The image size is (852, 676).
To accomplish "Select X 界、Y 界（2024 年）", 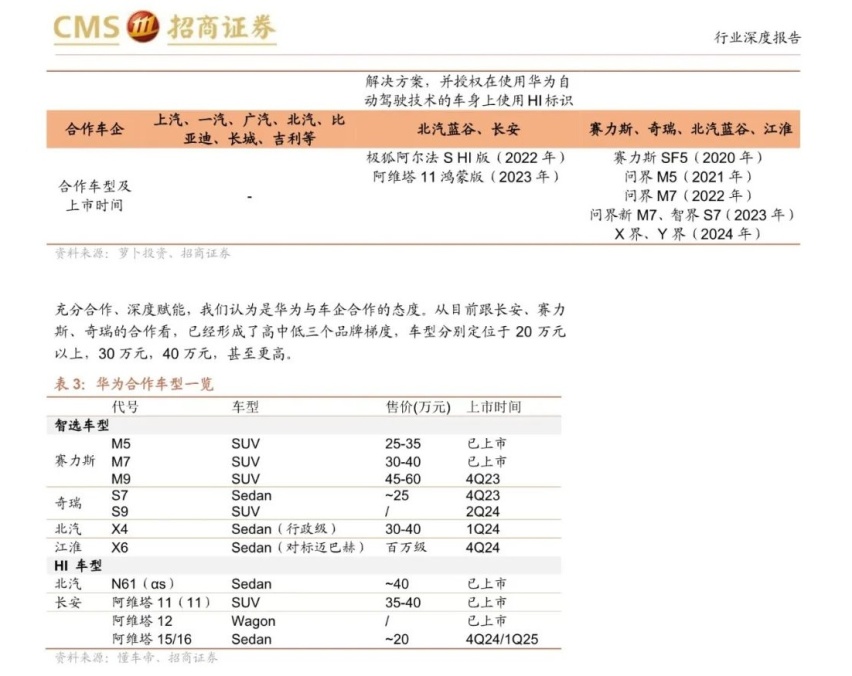I will [688, 234].
